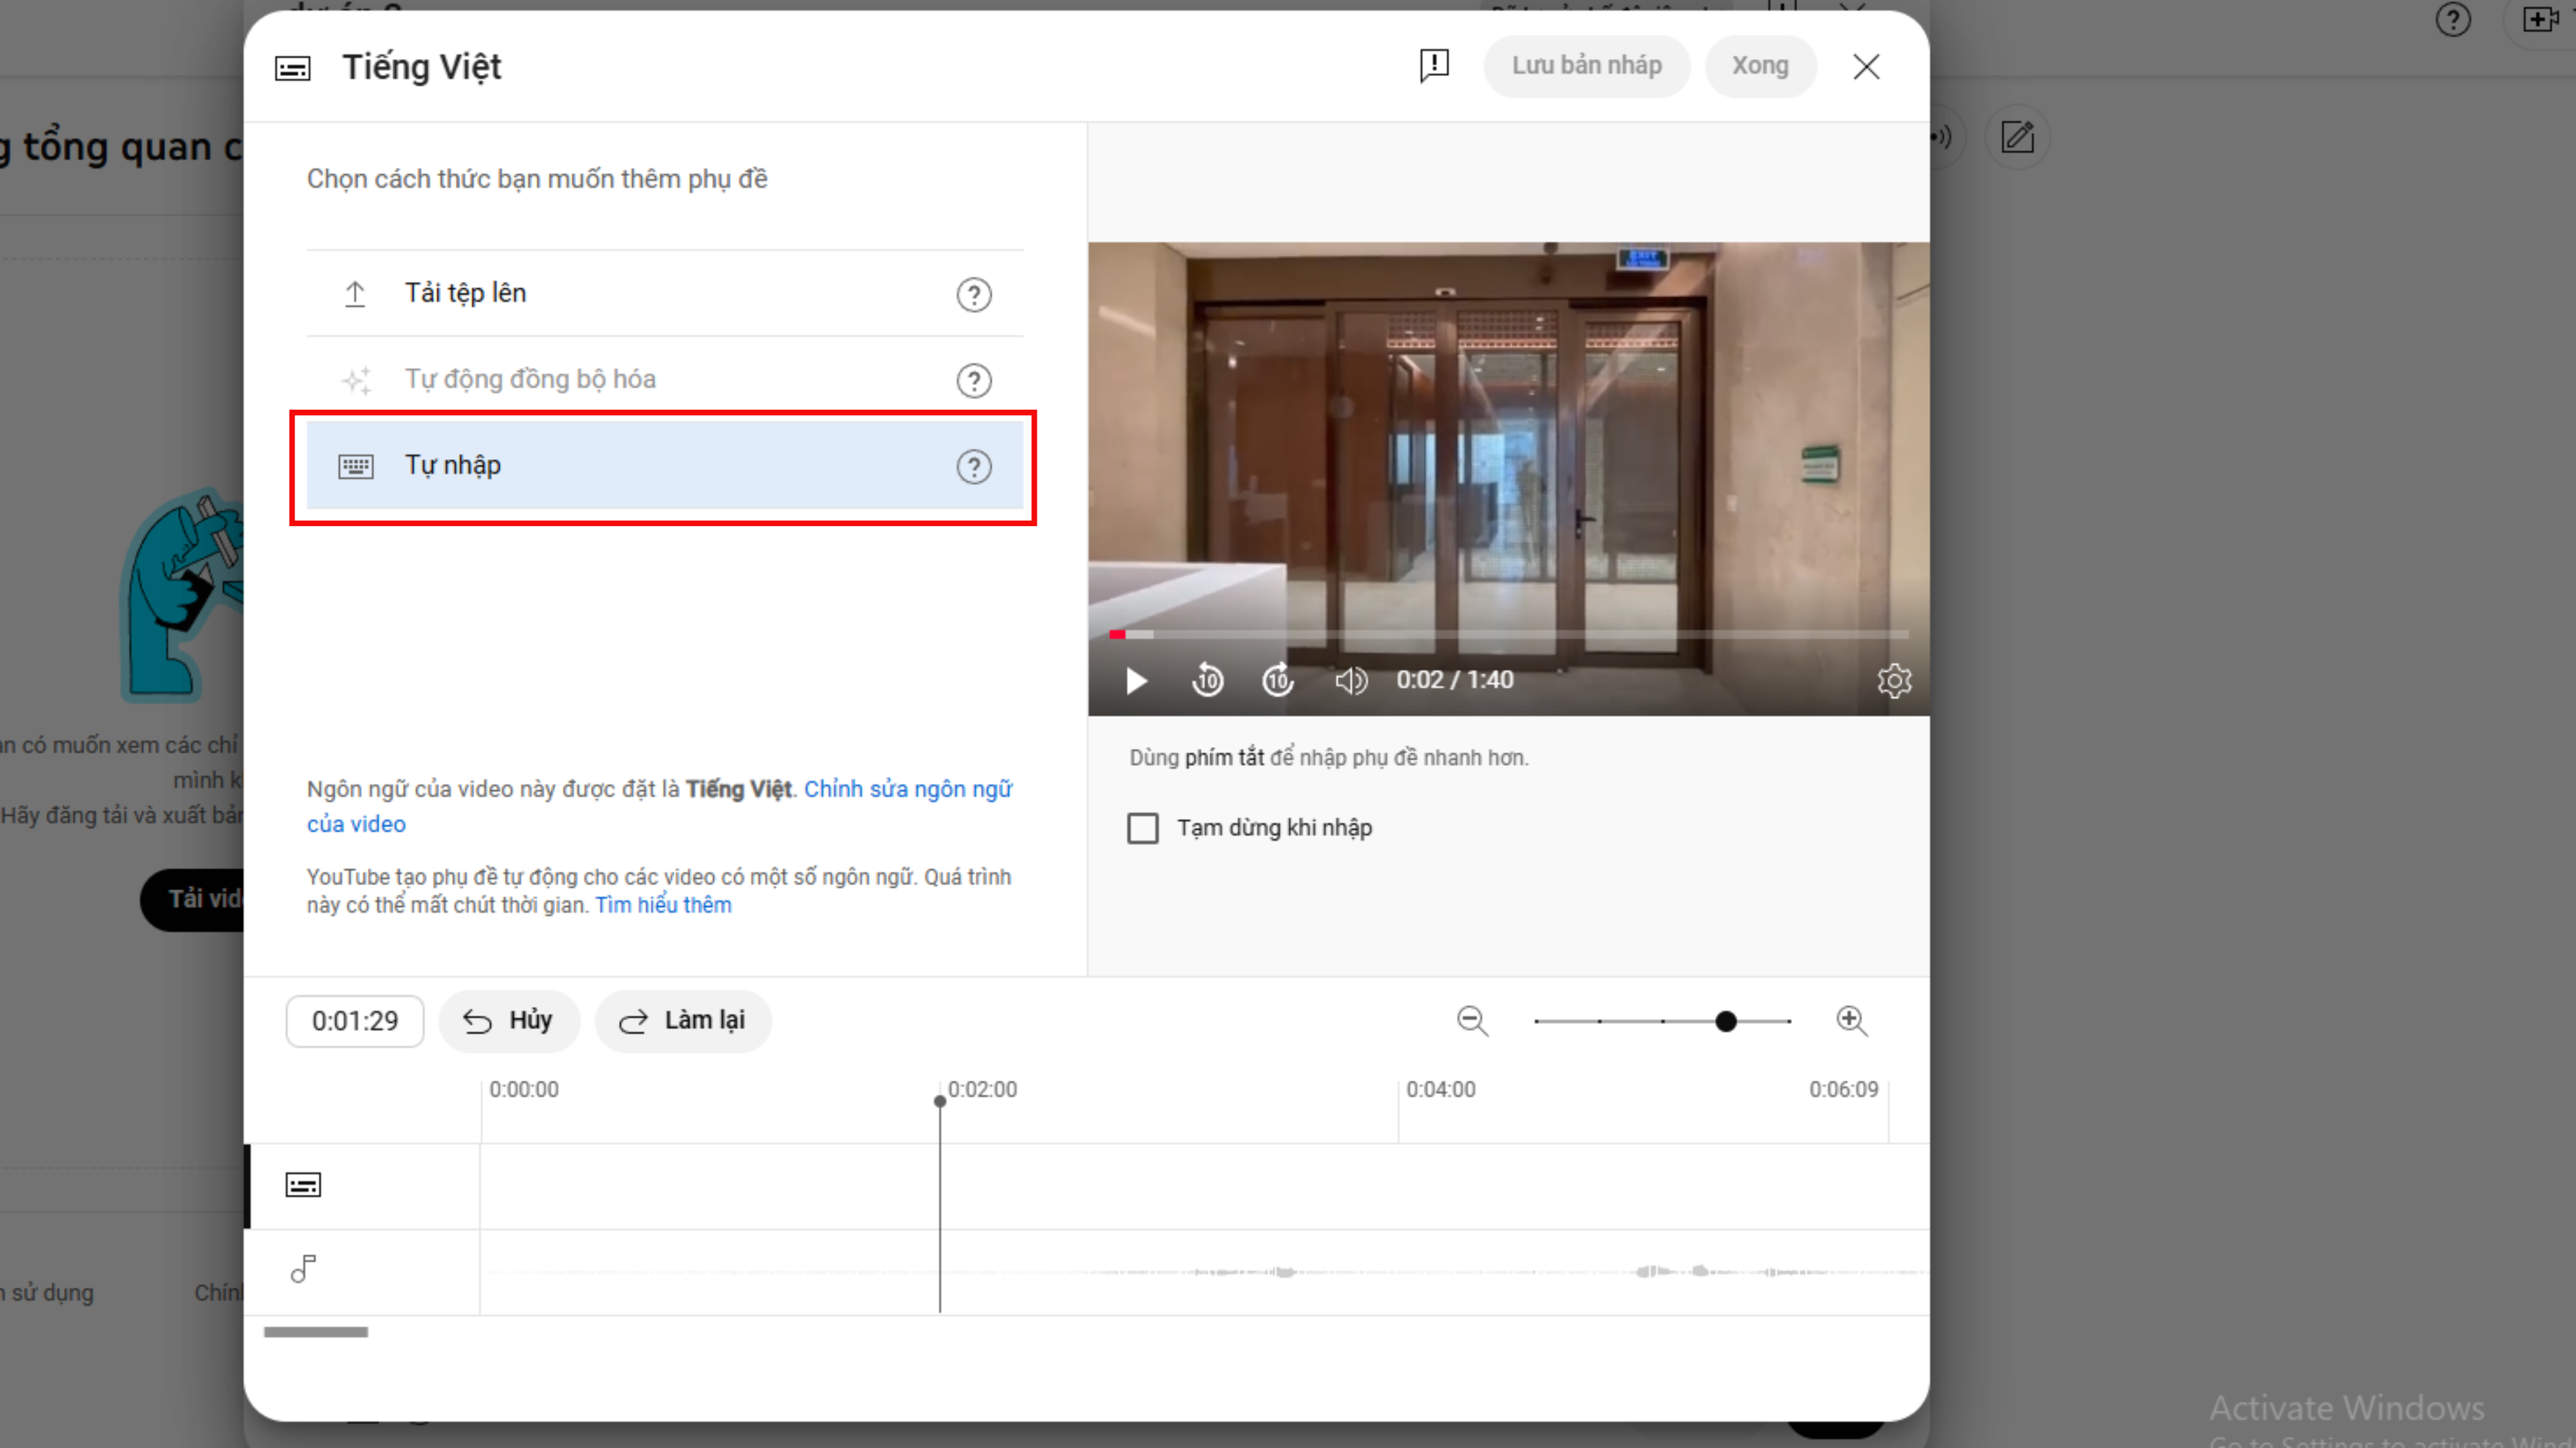Rewind the video 10 seconds

pyautogui.click(x=1207, y=681)
